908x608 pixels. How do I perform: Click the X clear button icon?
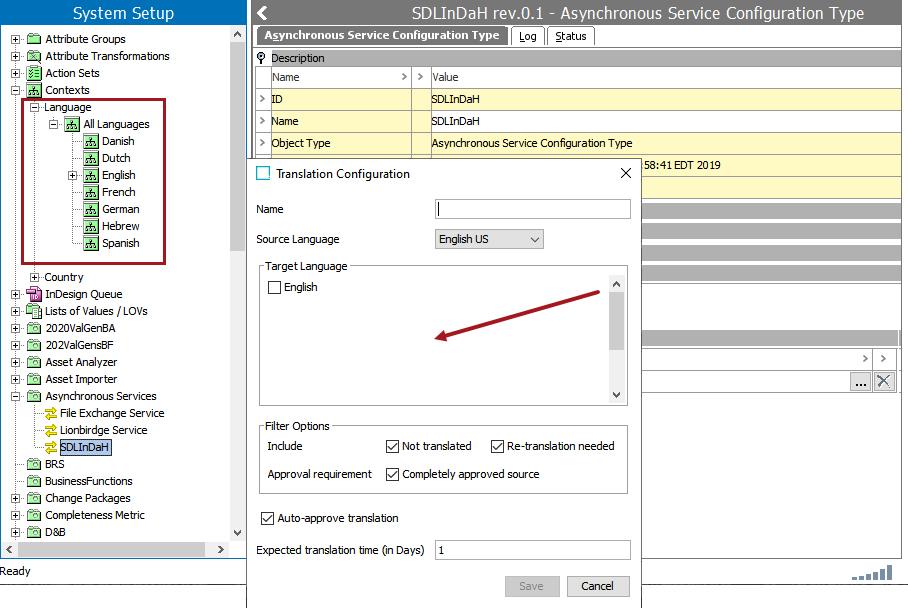coord(883,381)
